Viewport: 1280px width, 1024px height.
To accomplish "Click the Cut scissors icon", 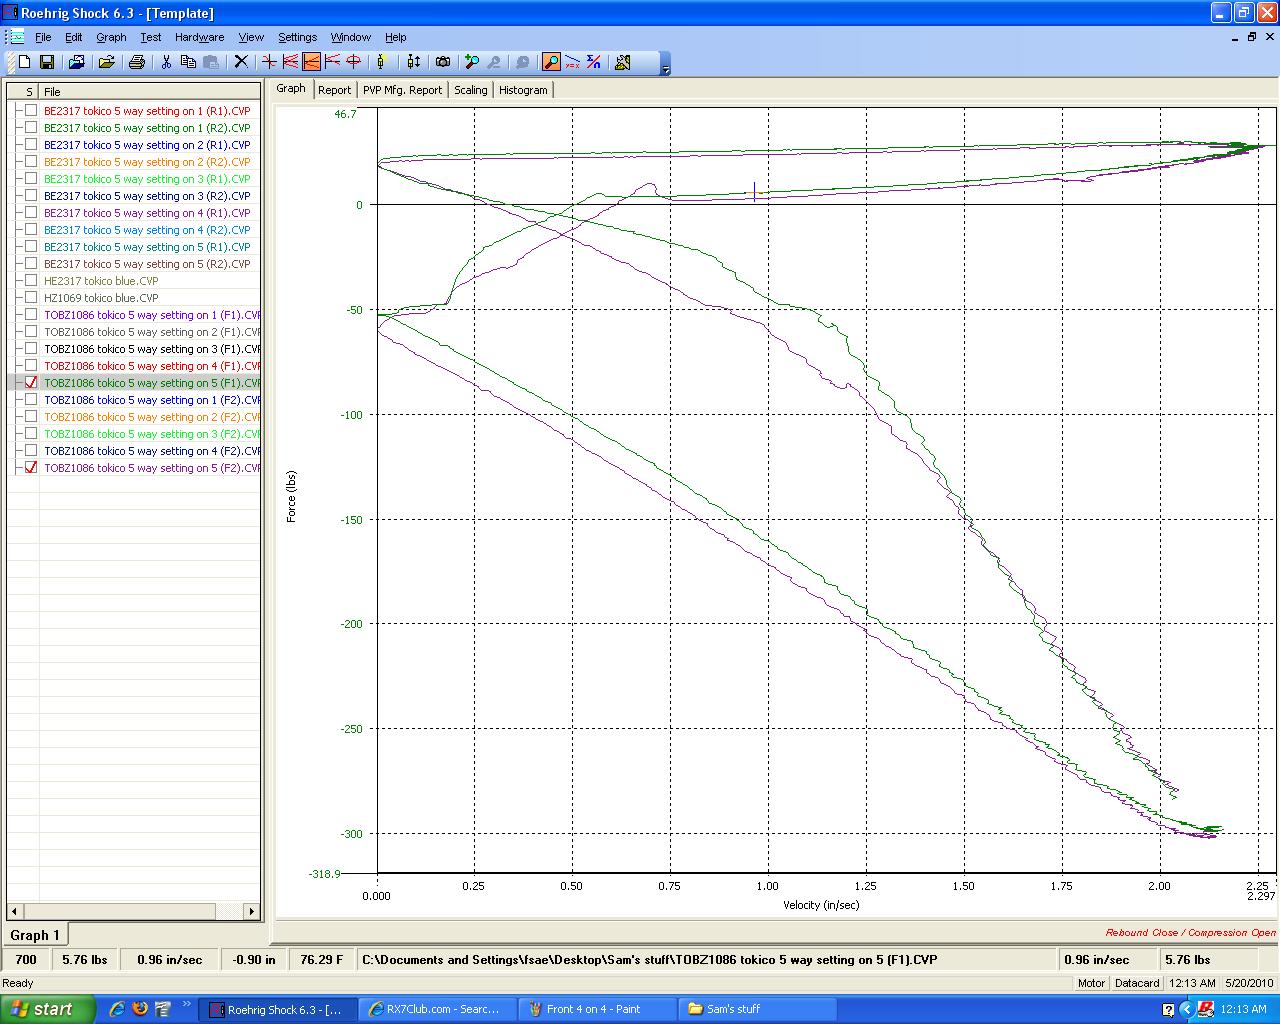I will click(x=166, y=62).
